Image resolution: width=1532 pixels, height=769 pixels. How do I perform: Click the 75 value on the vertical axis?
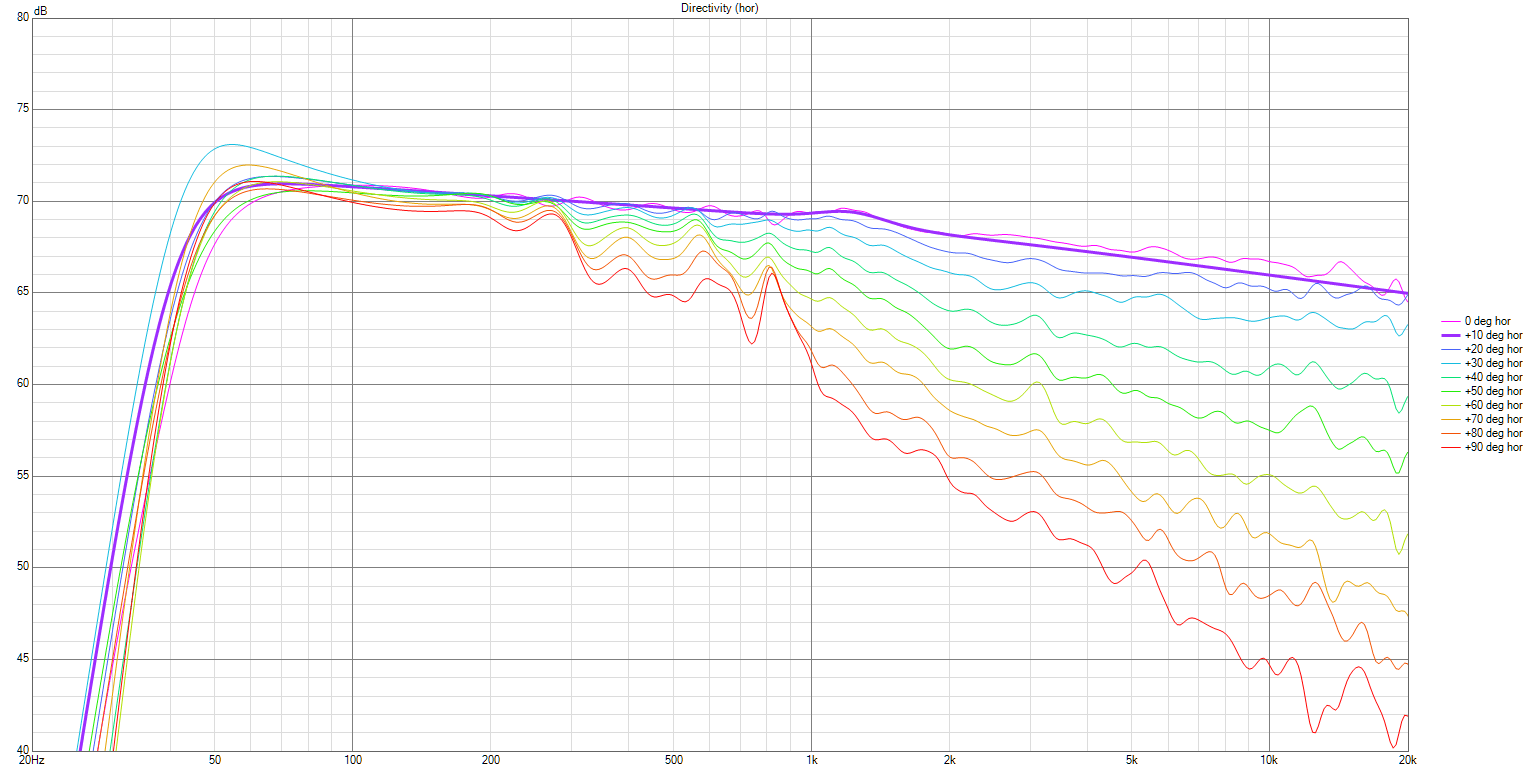(23, 109)
